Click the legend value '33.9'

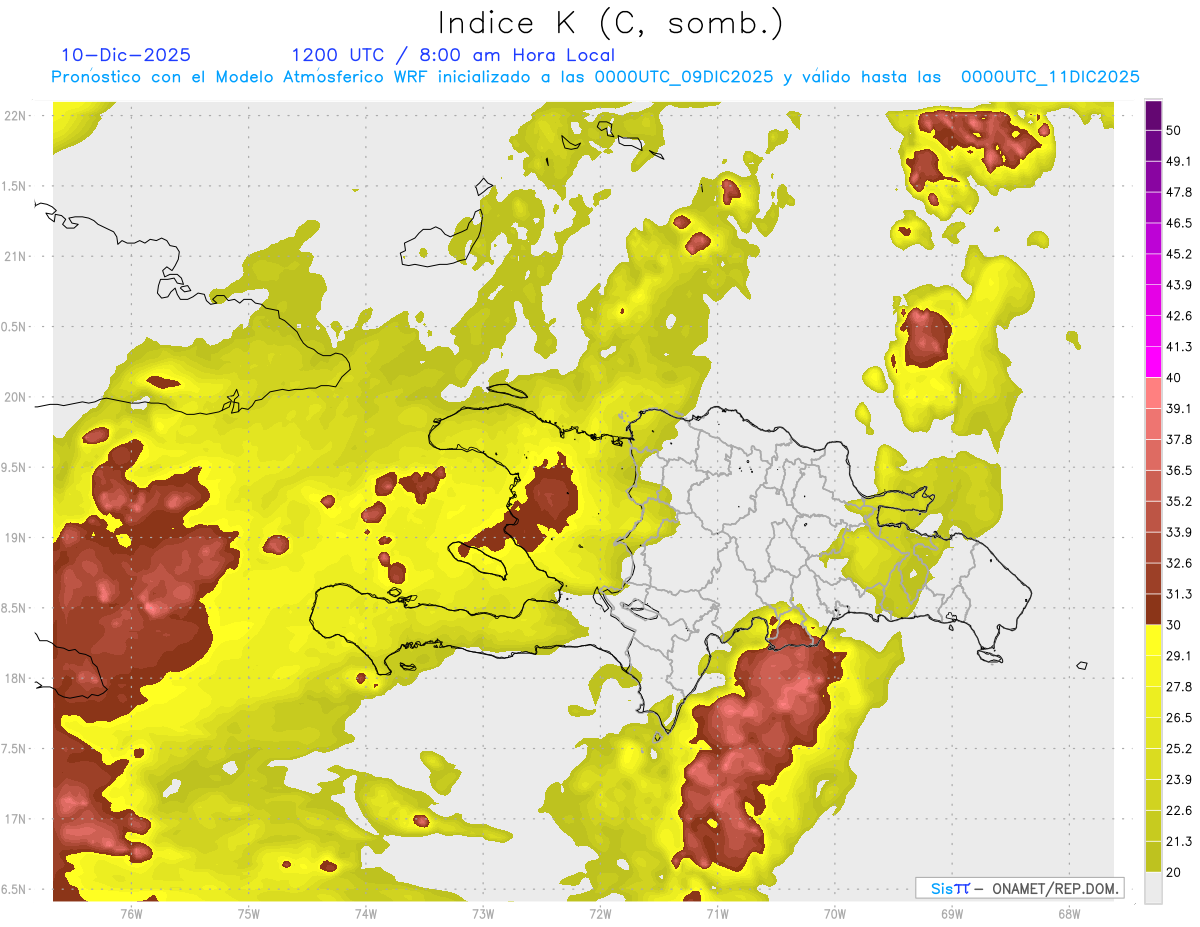[x=1180, y=532]
